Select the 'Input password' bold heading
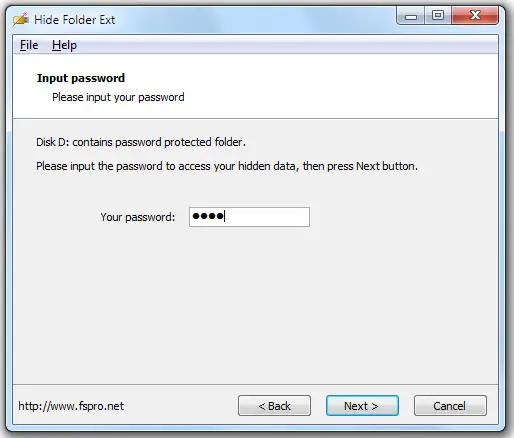Image resolution: width=514 pixels, height=438 pixels. click(x=81, y=78)
